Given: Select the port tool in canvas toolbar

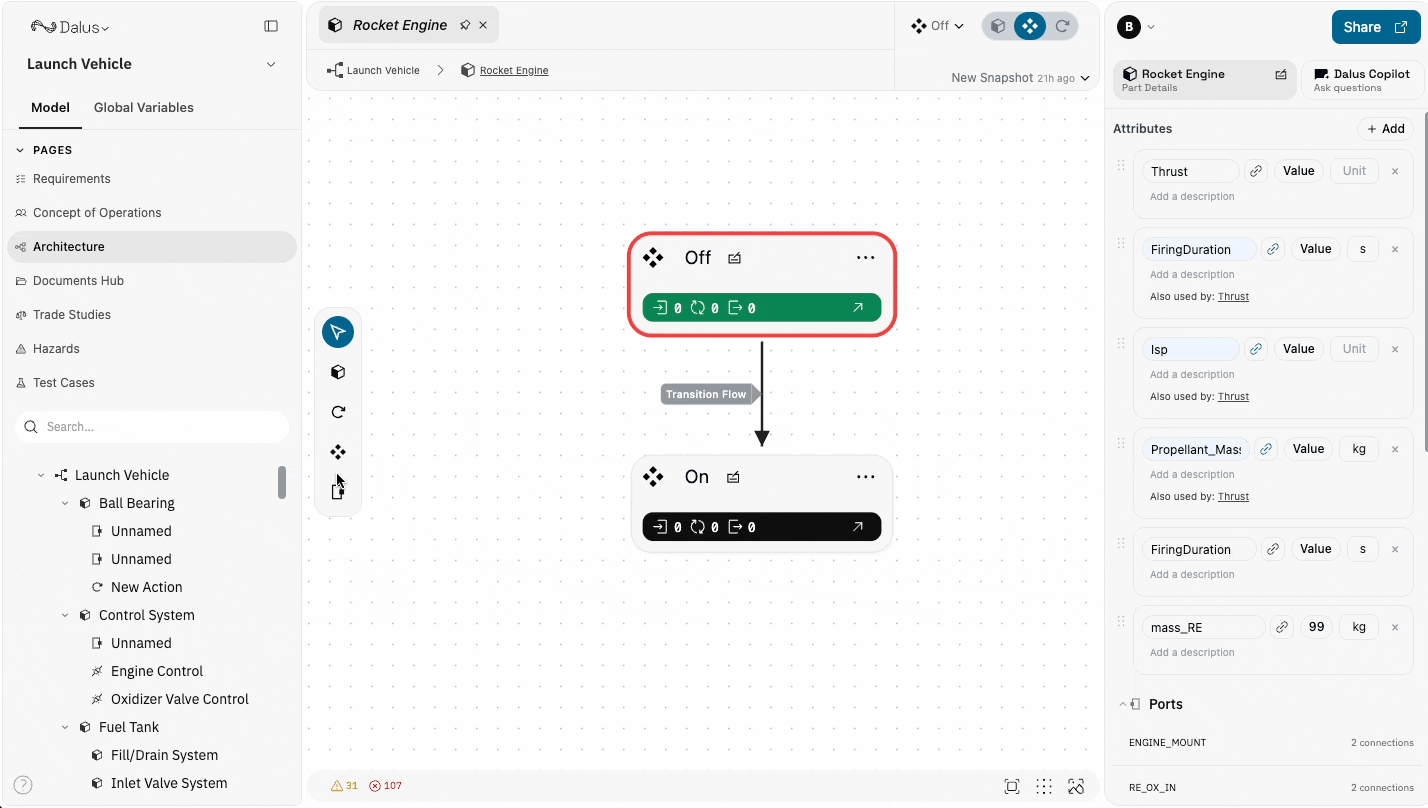Looking at the screenshot, I should tap(338, 491).
